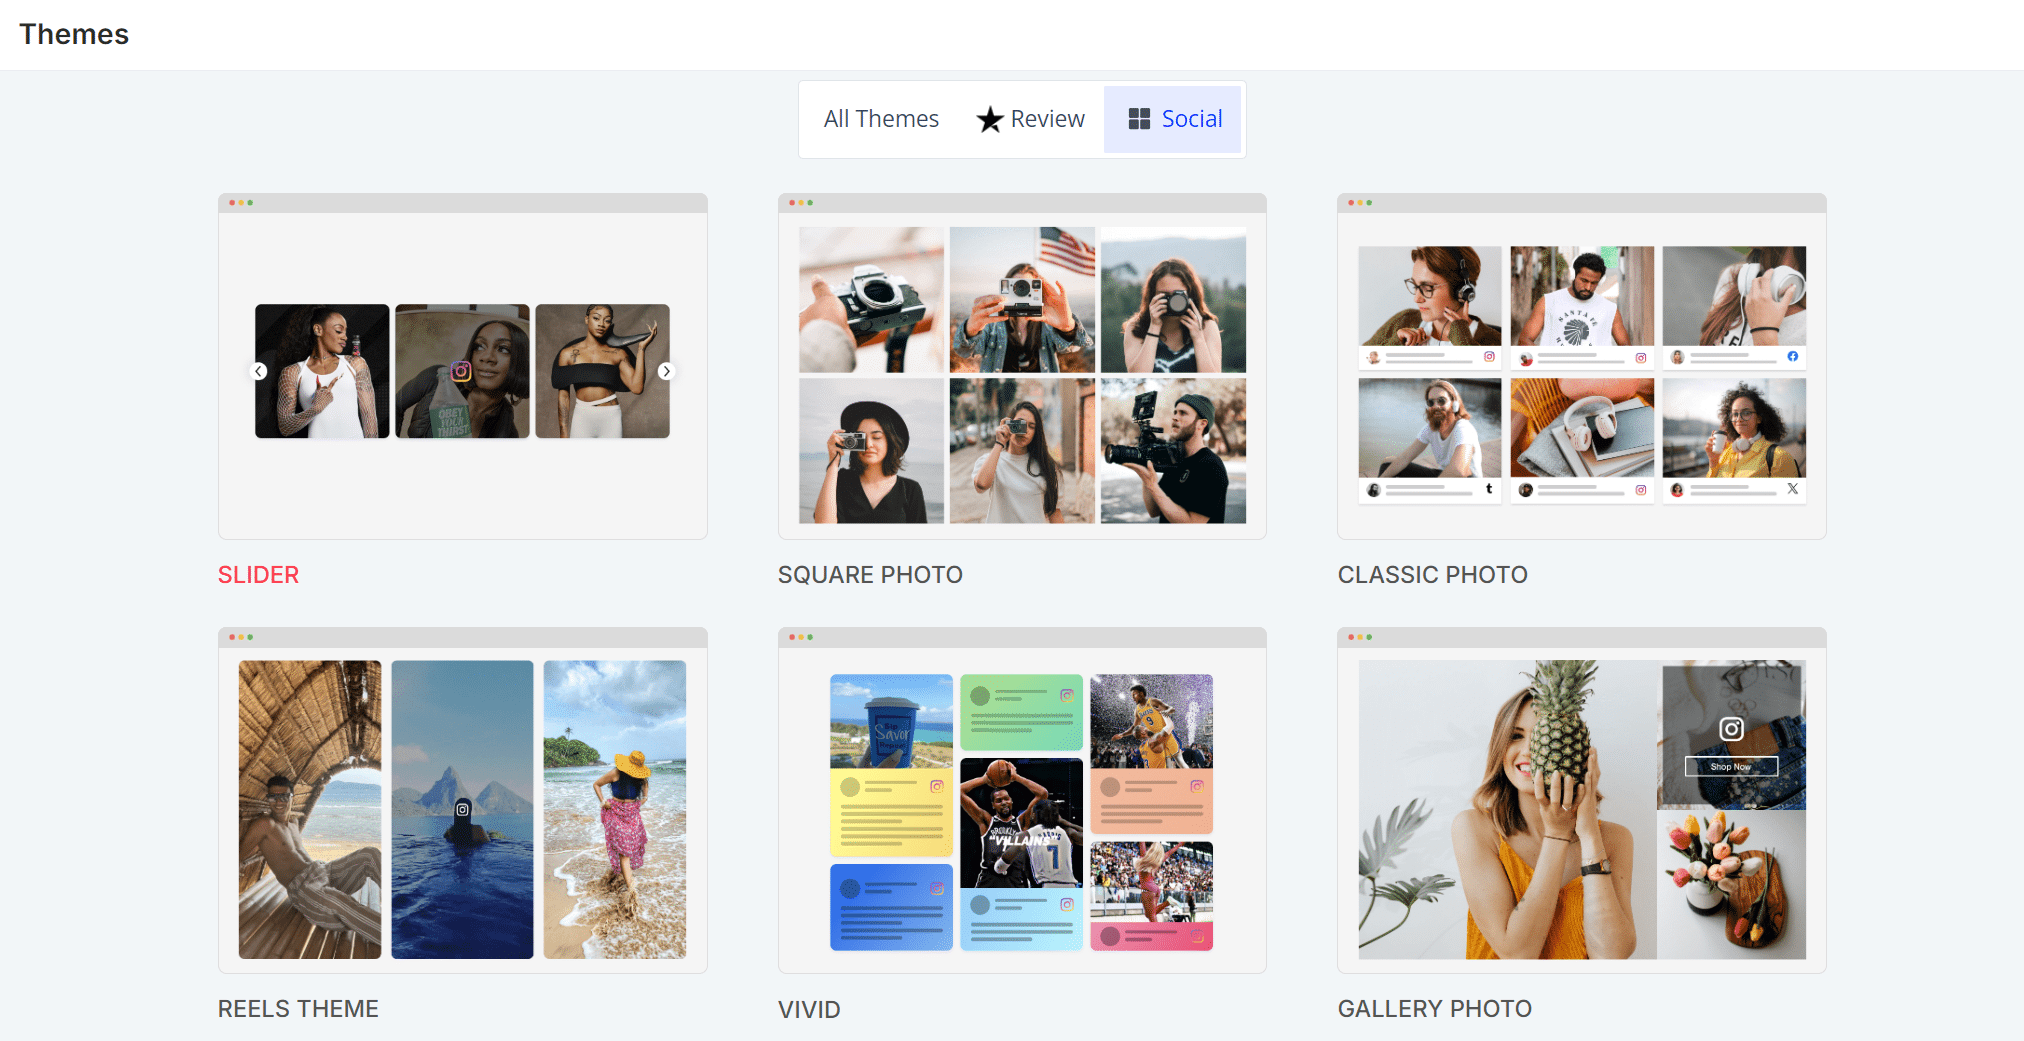2024x1041 pixels.
Task: Click the star icon beside the Review tab
Action: pyautogui.click(x=990, y=119)
